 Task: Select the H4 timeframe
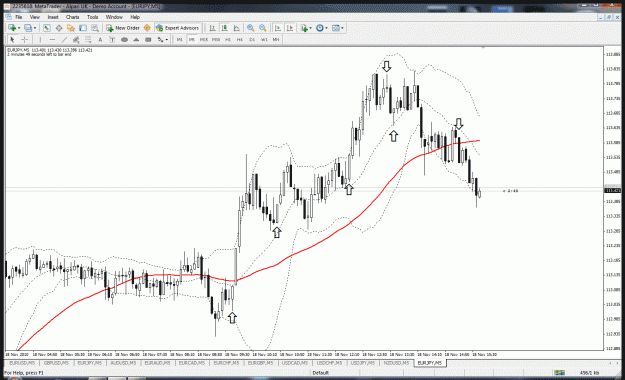click(x=240, y=39)
